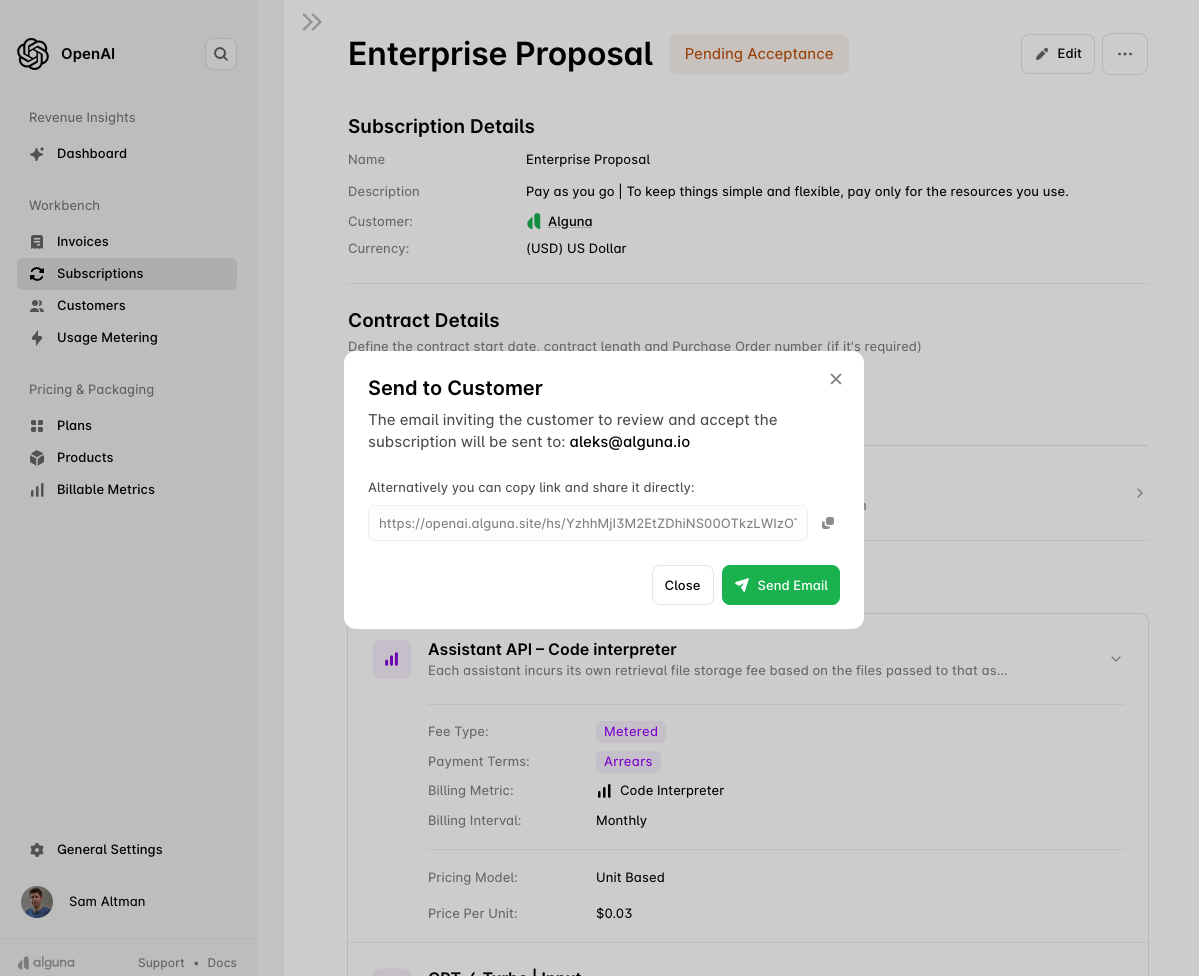Open the Dashboard page
The width and height of the screenshot is (1199, 976).
point(127,154)
